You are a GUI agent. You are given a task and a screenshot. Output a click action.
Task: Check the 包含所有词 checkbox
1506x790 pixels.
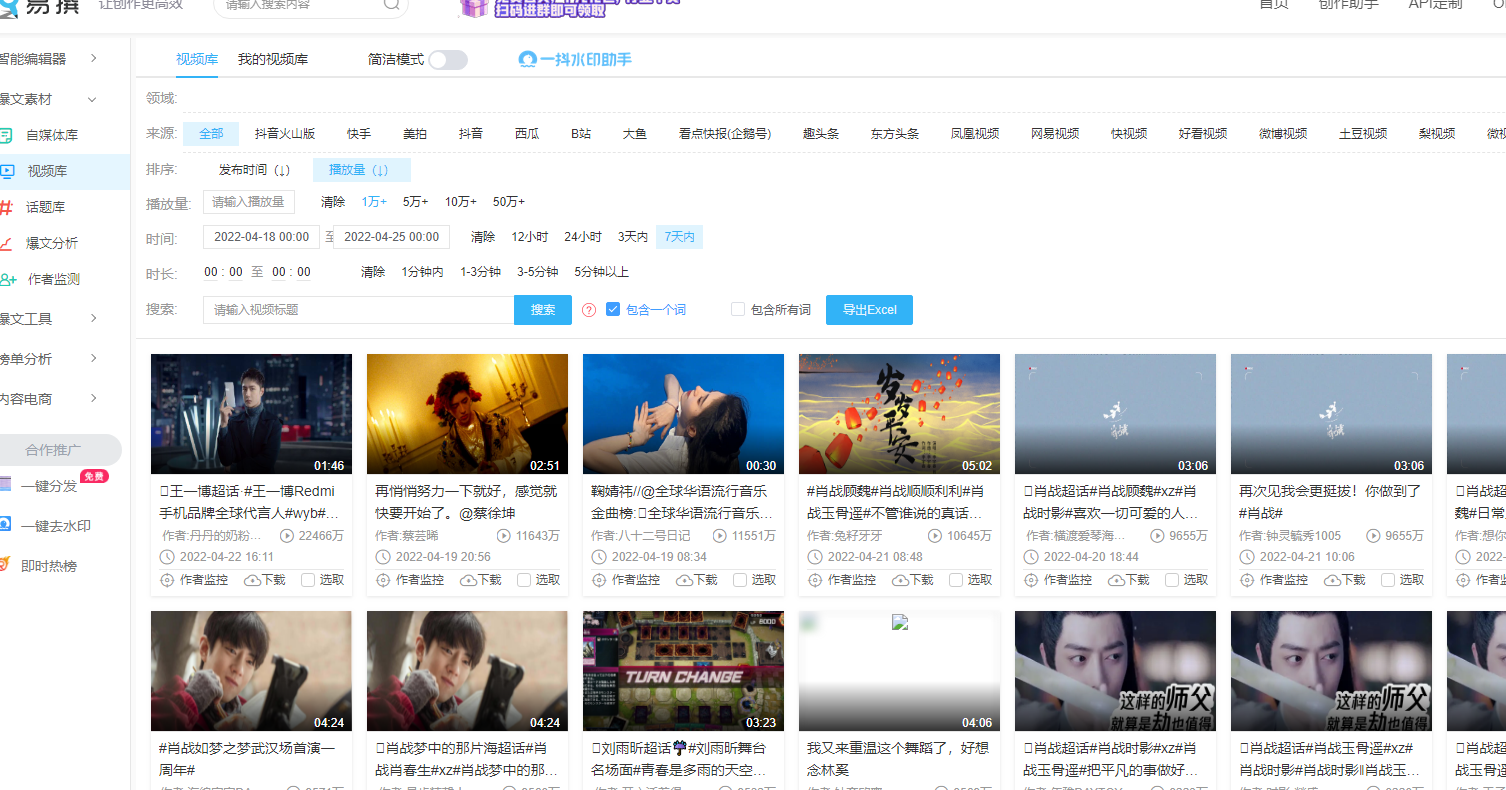(x=738, y=309)
